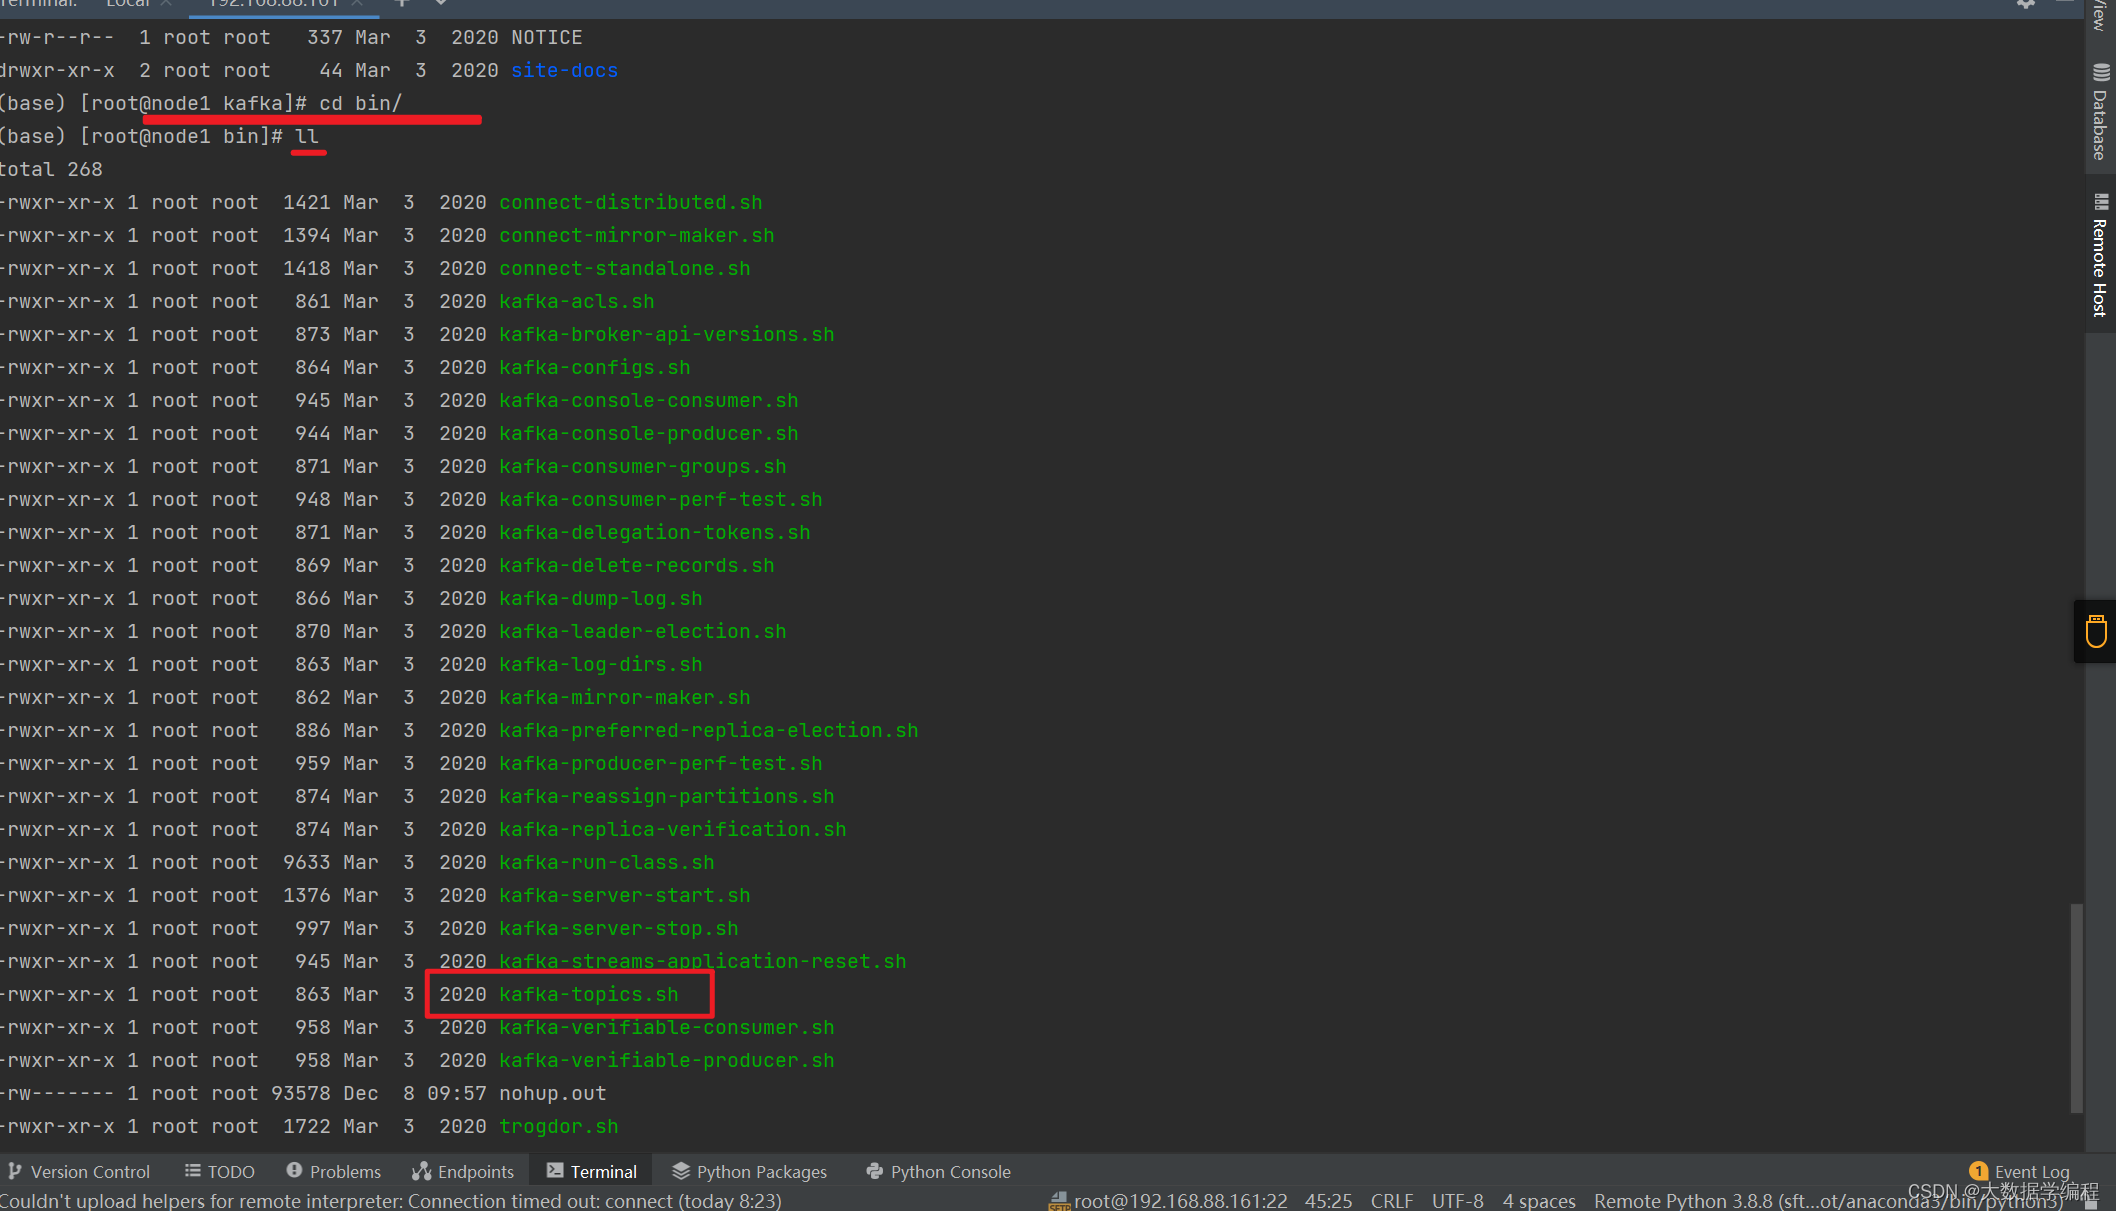This screenshot has width=2116, height=1211.
Task: Click the 45:25 caret position indicator
Action: [x=1328, y=1200]
